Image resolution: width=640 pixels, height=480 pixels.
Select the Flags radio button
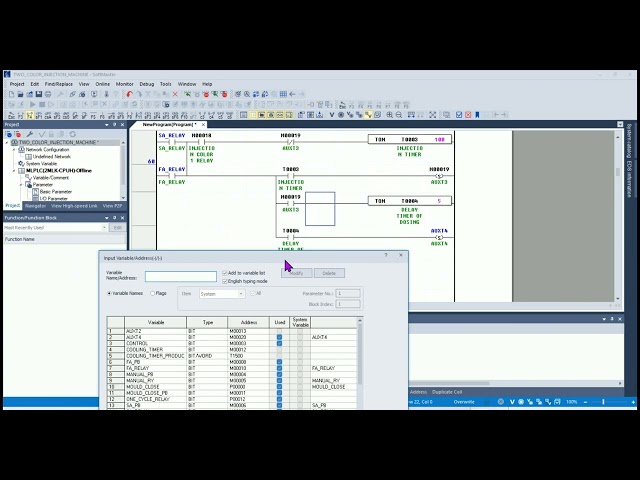(x=153, y=293)
